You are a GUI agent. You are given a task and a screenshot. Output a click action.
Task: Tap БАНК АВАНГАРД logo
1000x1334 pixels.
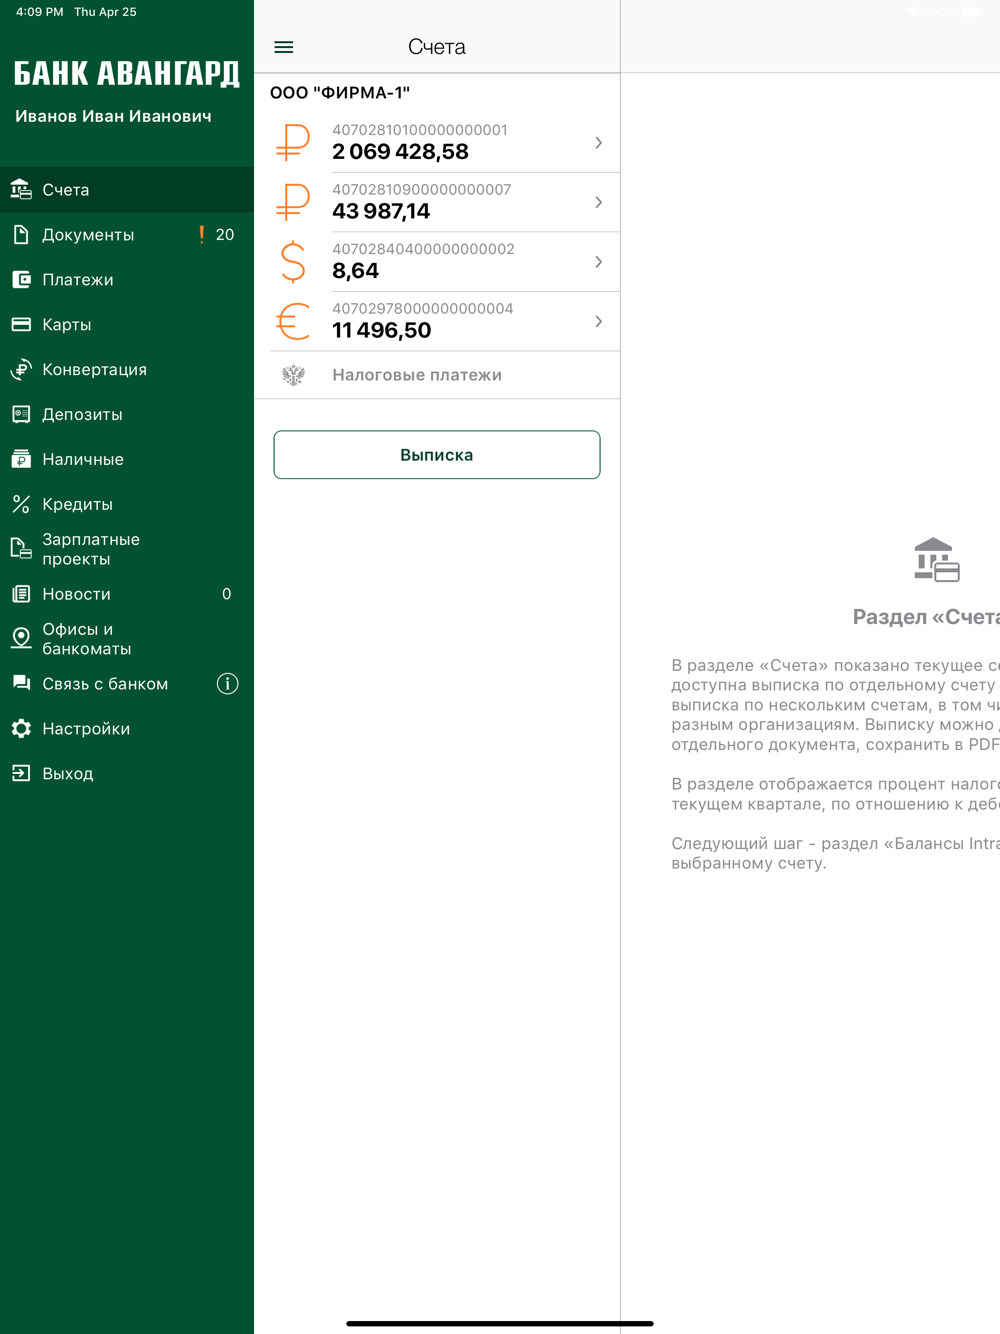pos(127,73)
